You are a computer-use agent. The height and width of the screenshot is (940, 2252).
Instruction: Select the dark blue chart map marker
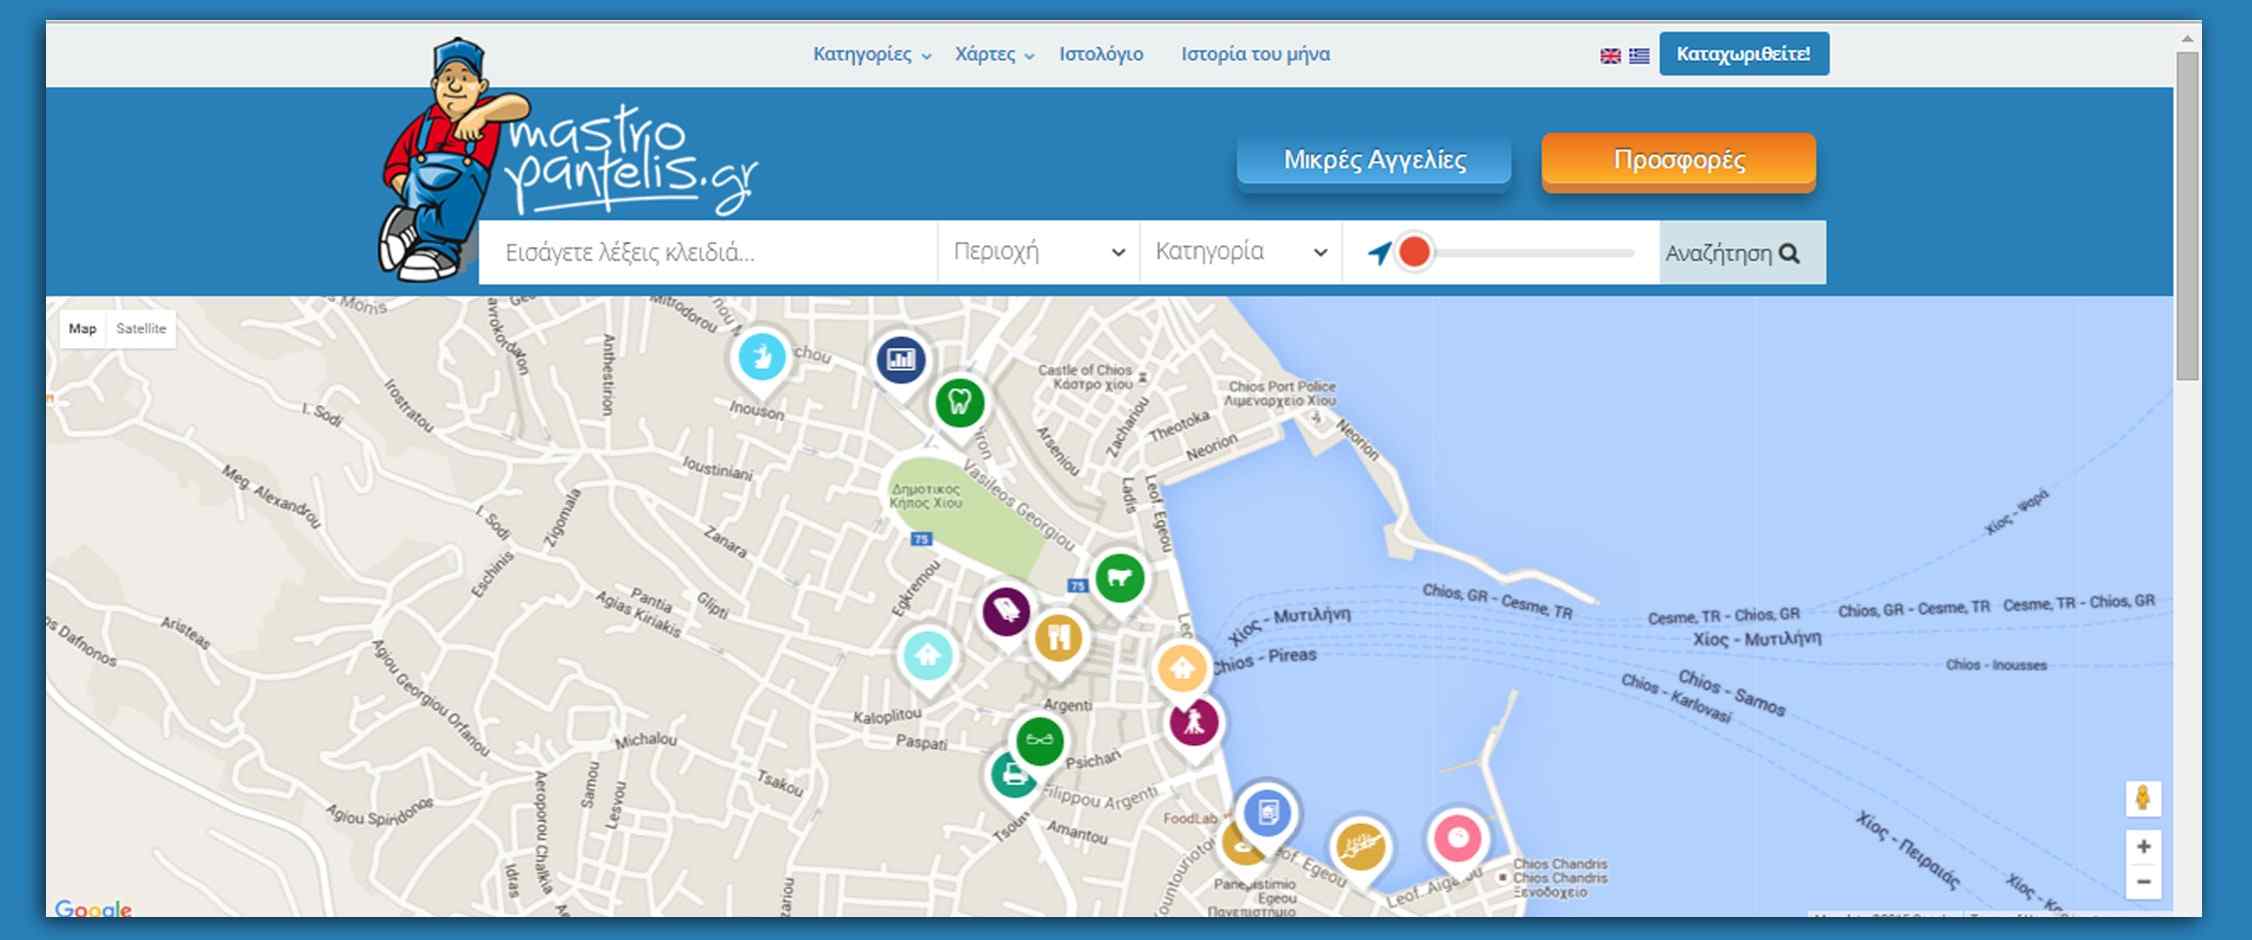tap(900, 360)
